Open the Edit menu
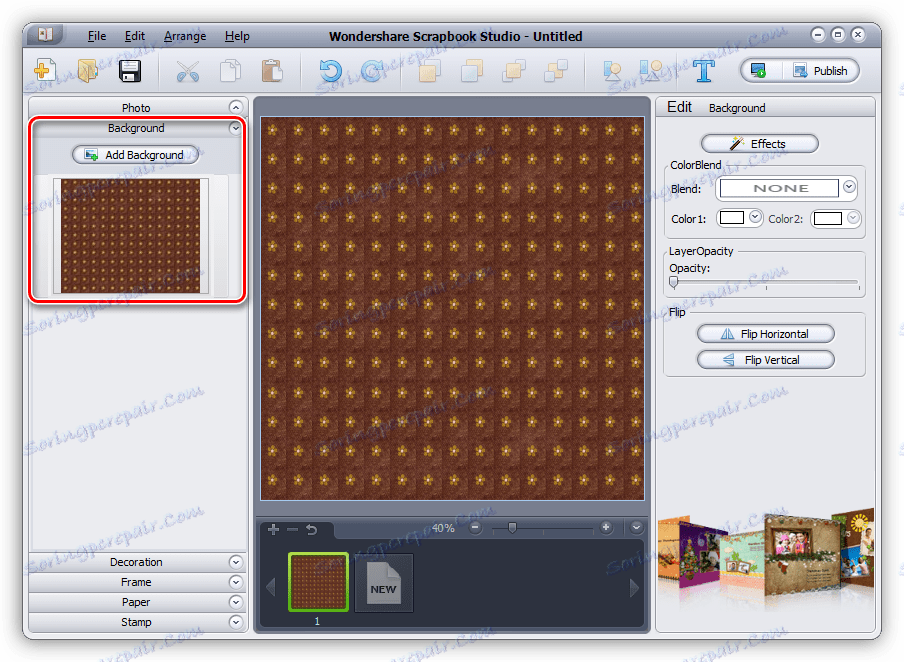The height and width of the screenshot is (662, 904). 135,36
